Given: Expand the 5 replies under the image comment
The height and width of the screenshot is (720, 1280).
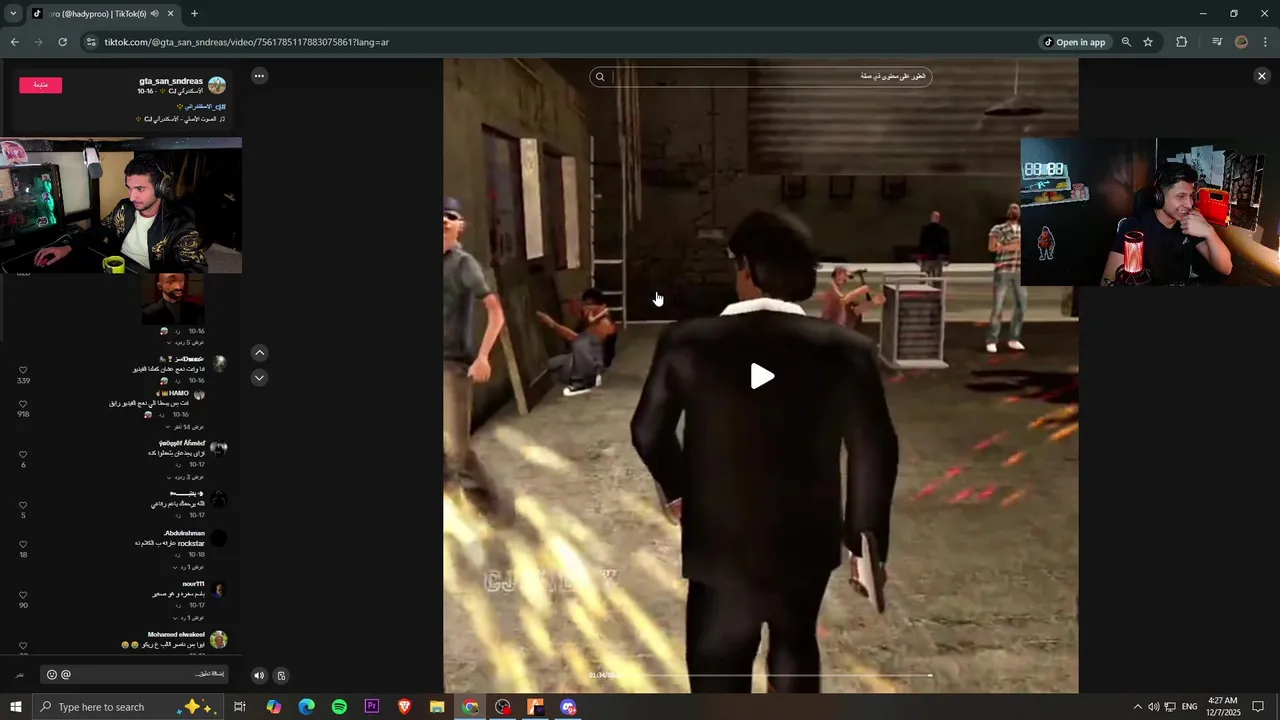Looking at the screenshot, I should [185, 342].
